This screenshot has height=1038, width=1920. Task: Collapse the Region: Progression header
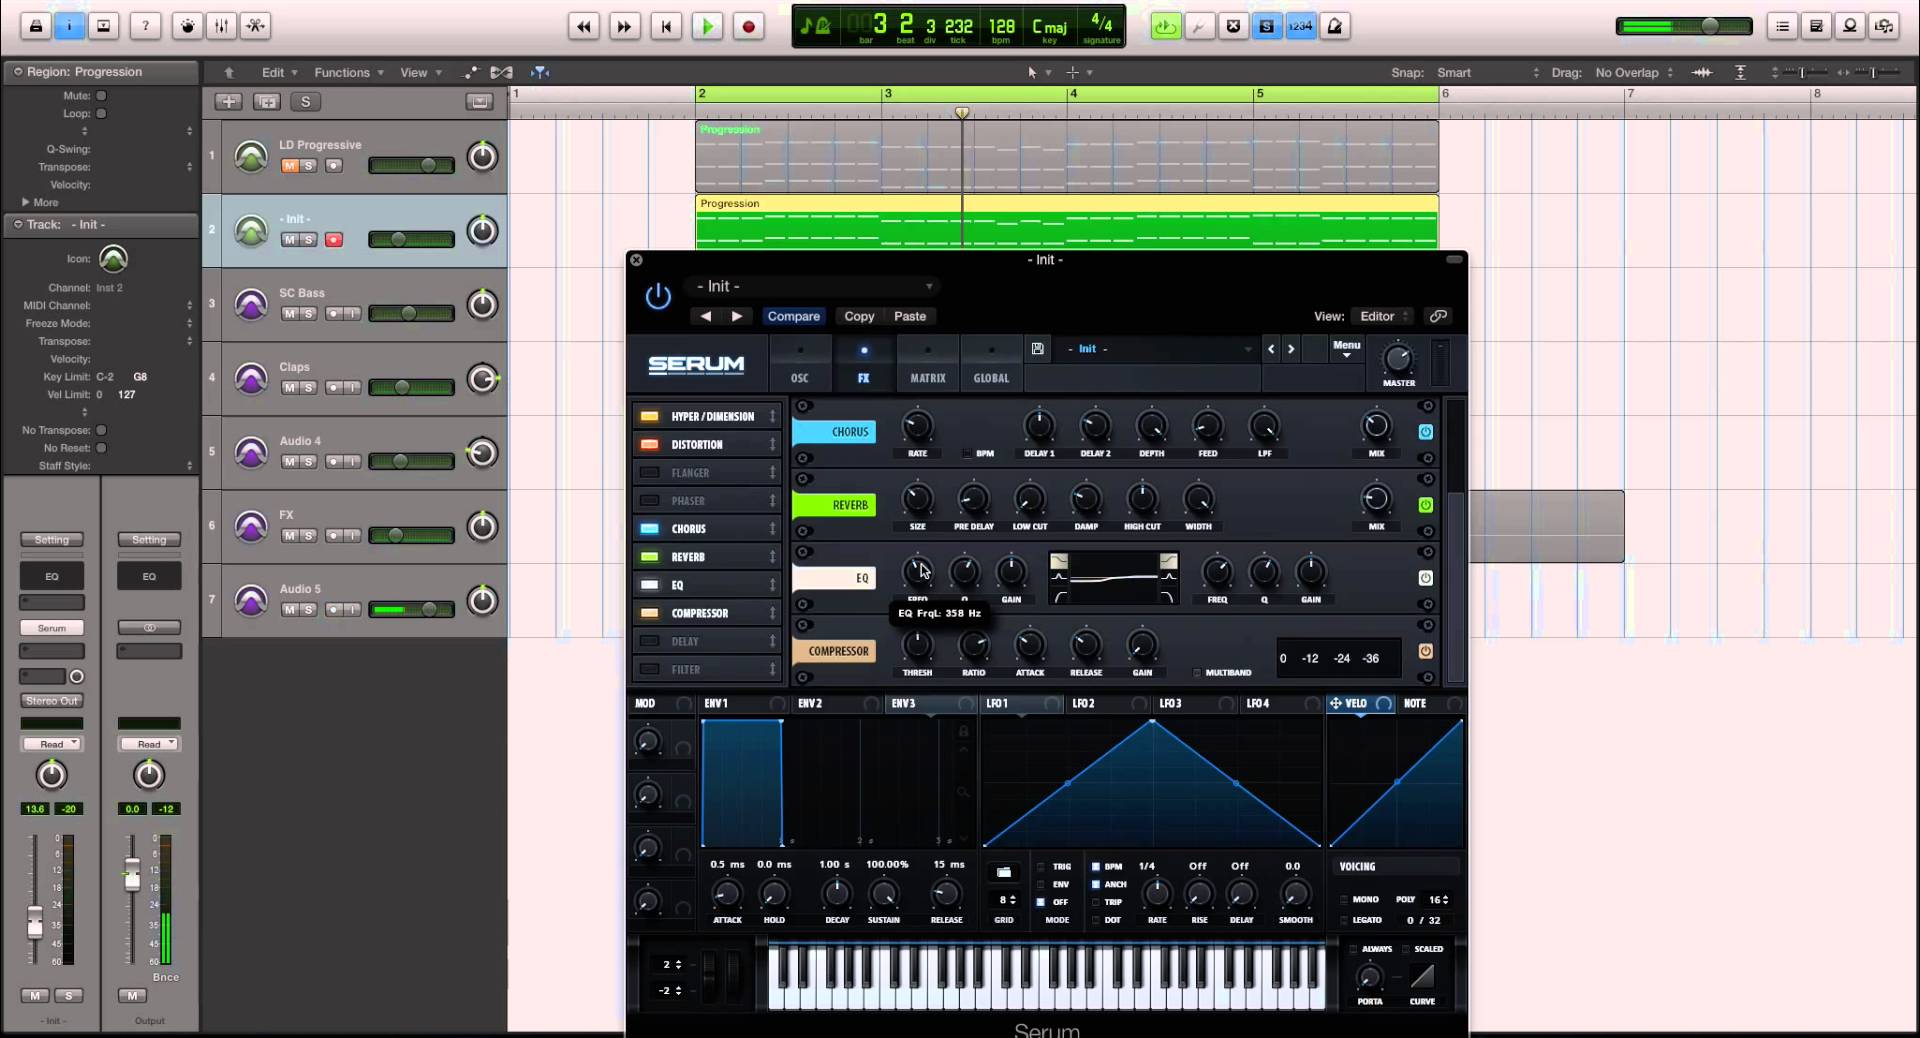pos(18,72)
